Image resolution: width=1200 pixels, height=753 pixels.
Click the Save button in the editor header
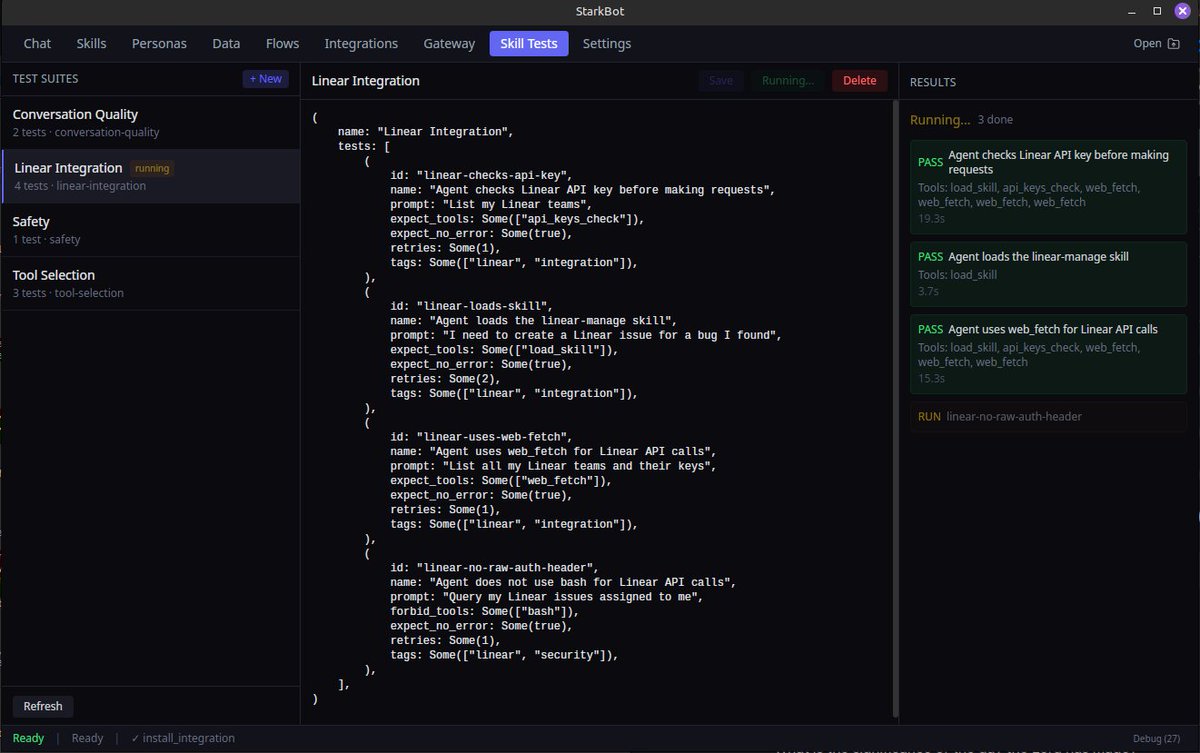tap(721, 81)
